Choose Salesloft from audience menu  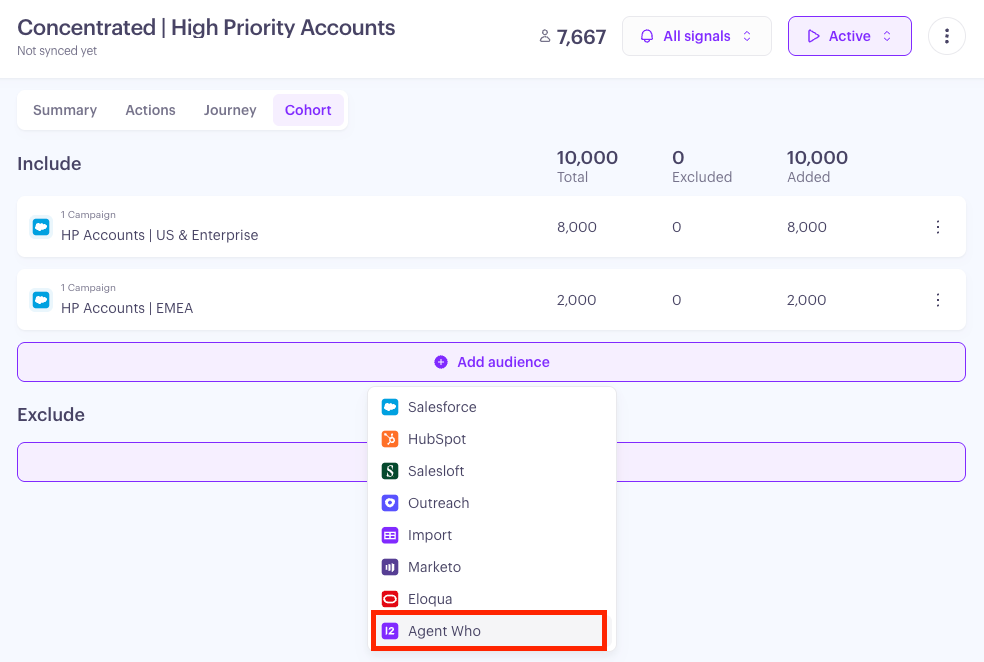491,471
